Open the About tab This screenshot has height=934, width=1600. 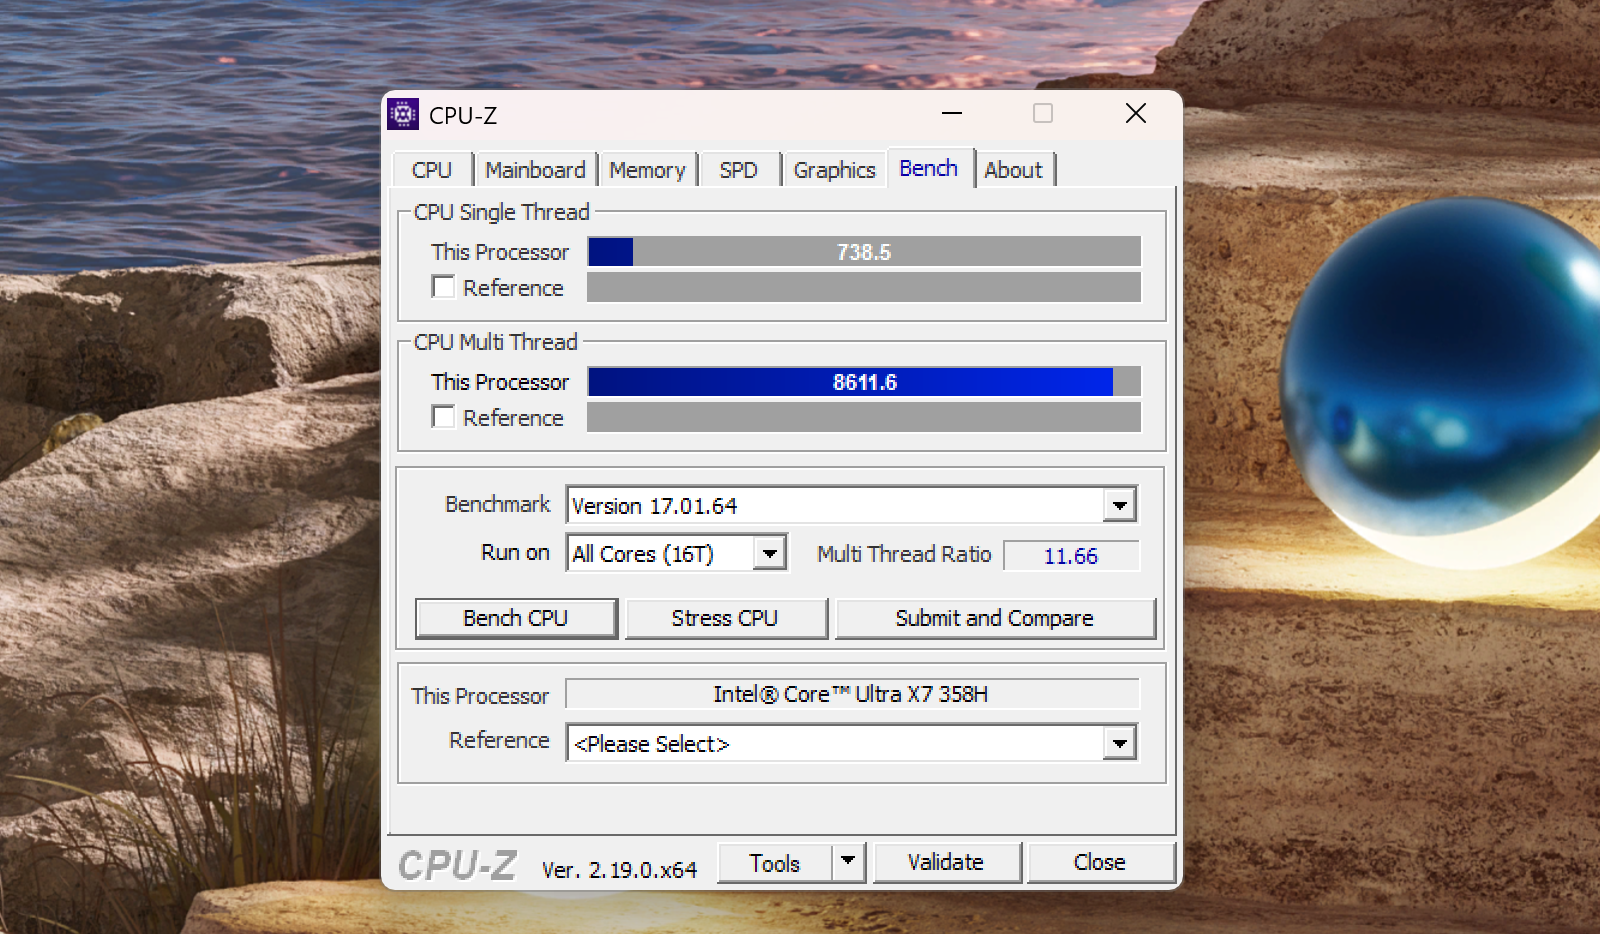tap(1014, 170)
